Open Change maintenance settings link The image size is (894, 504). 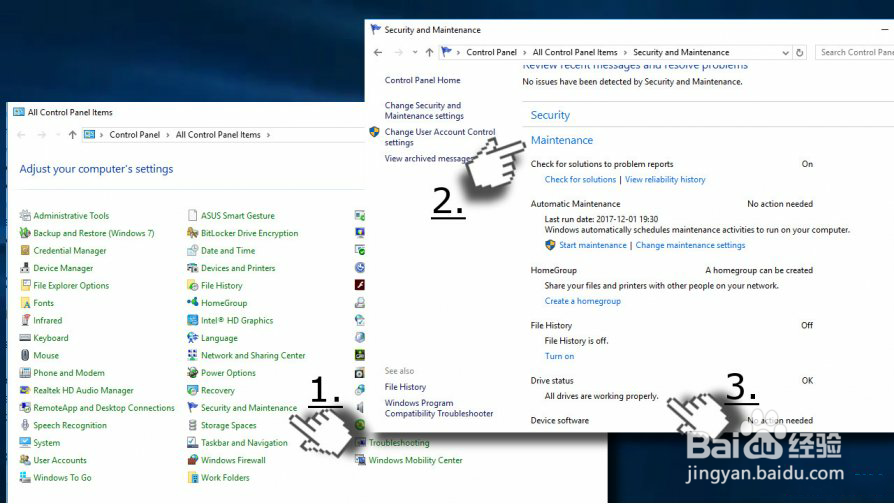click(690, 245)
